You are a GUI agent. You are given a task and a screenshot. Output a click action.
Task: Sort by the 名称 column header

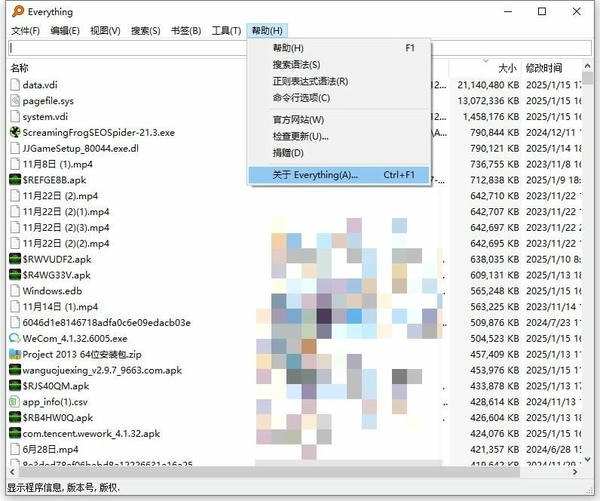19,68
